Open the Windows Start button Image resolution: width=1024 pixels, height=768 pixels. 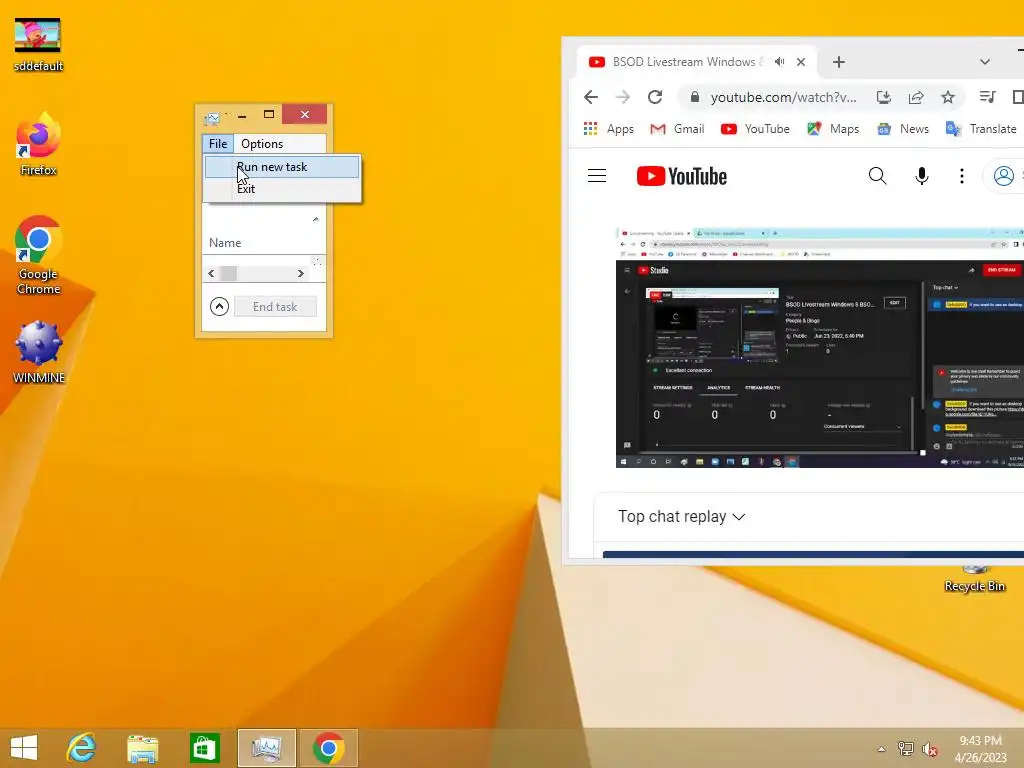24,748
